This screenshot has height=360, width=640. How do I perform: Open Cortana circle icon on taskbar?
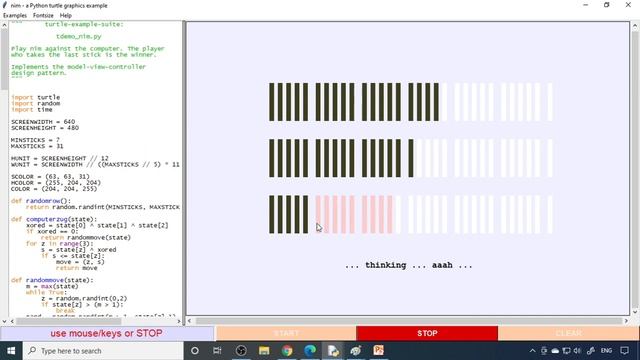point(195,351)
